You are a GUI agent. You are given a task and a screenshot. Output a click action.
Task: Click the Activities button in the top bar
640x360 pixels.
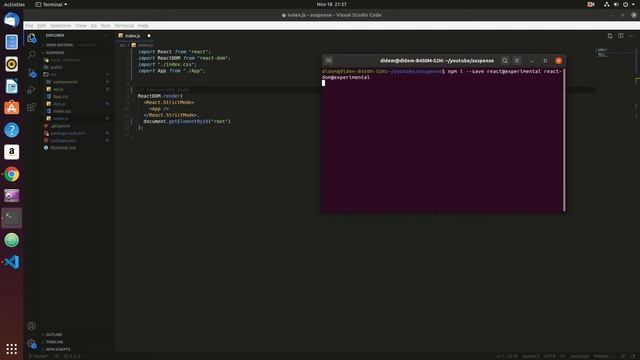click(14, 4)
